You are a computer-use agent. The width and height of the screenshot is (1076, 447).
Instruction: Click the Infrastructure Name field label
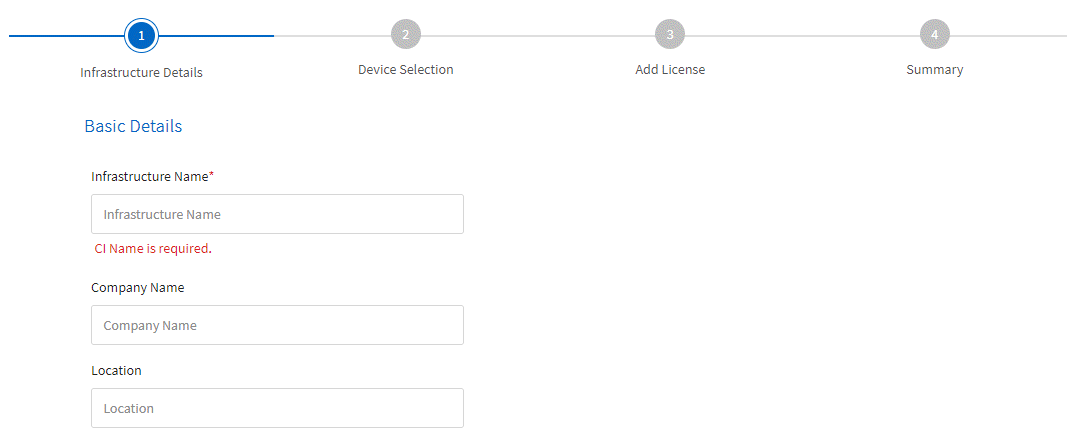(x=152, y=176)
